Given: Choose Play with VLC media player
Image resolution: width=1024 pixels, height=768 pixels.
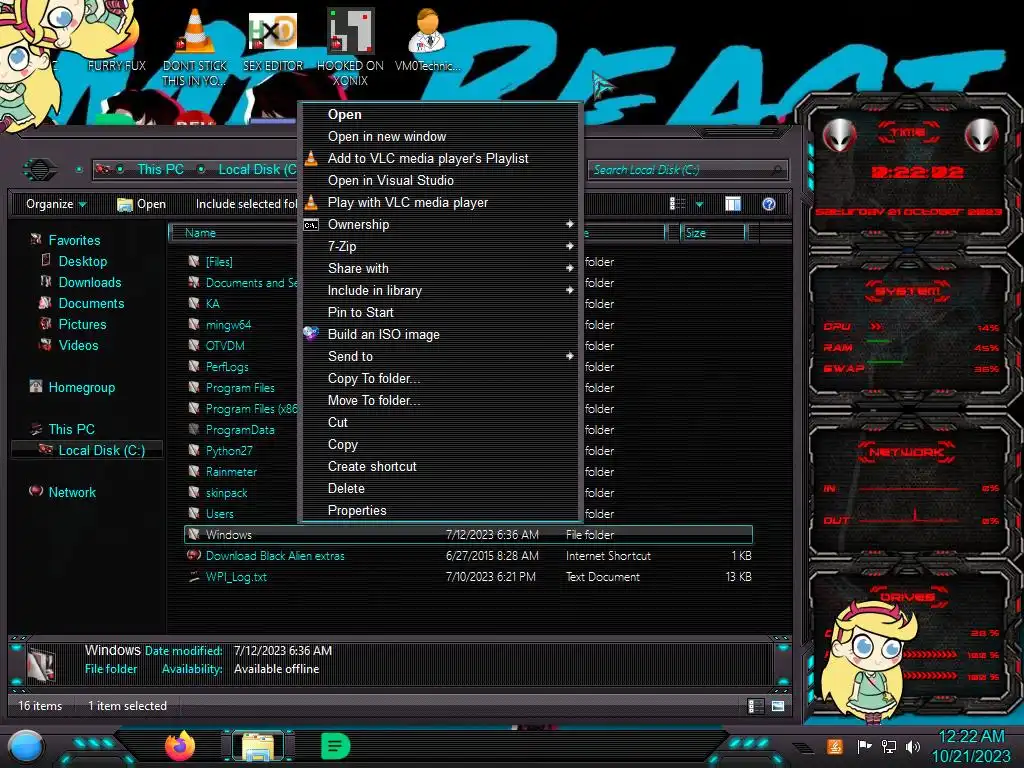Looking at the screenshot, I should point(440,202).
